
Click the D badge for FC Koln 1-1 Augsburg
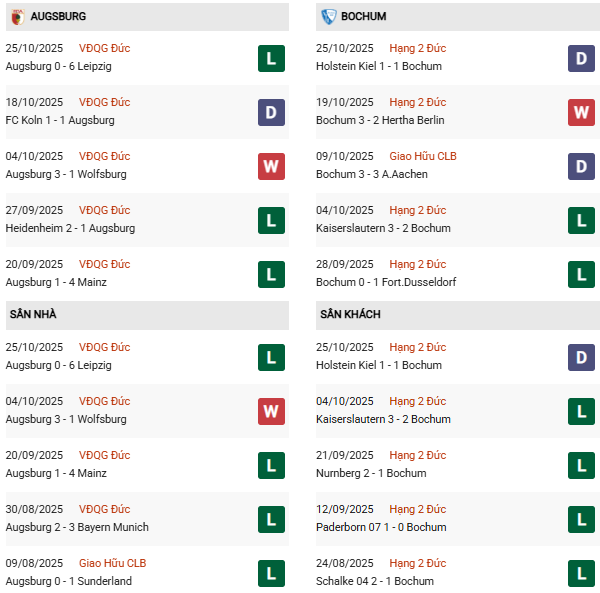[270, 112]
